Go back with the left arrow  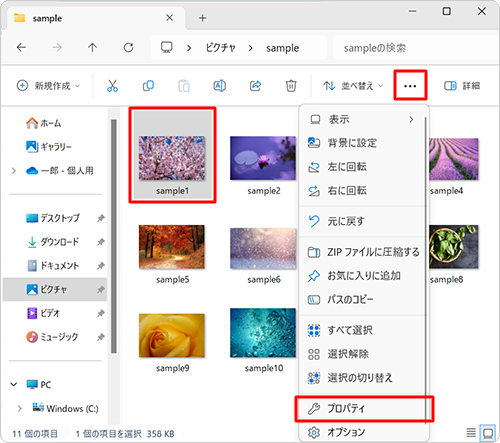point(21,48)
